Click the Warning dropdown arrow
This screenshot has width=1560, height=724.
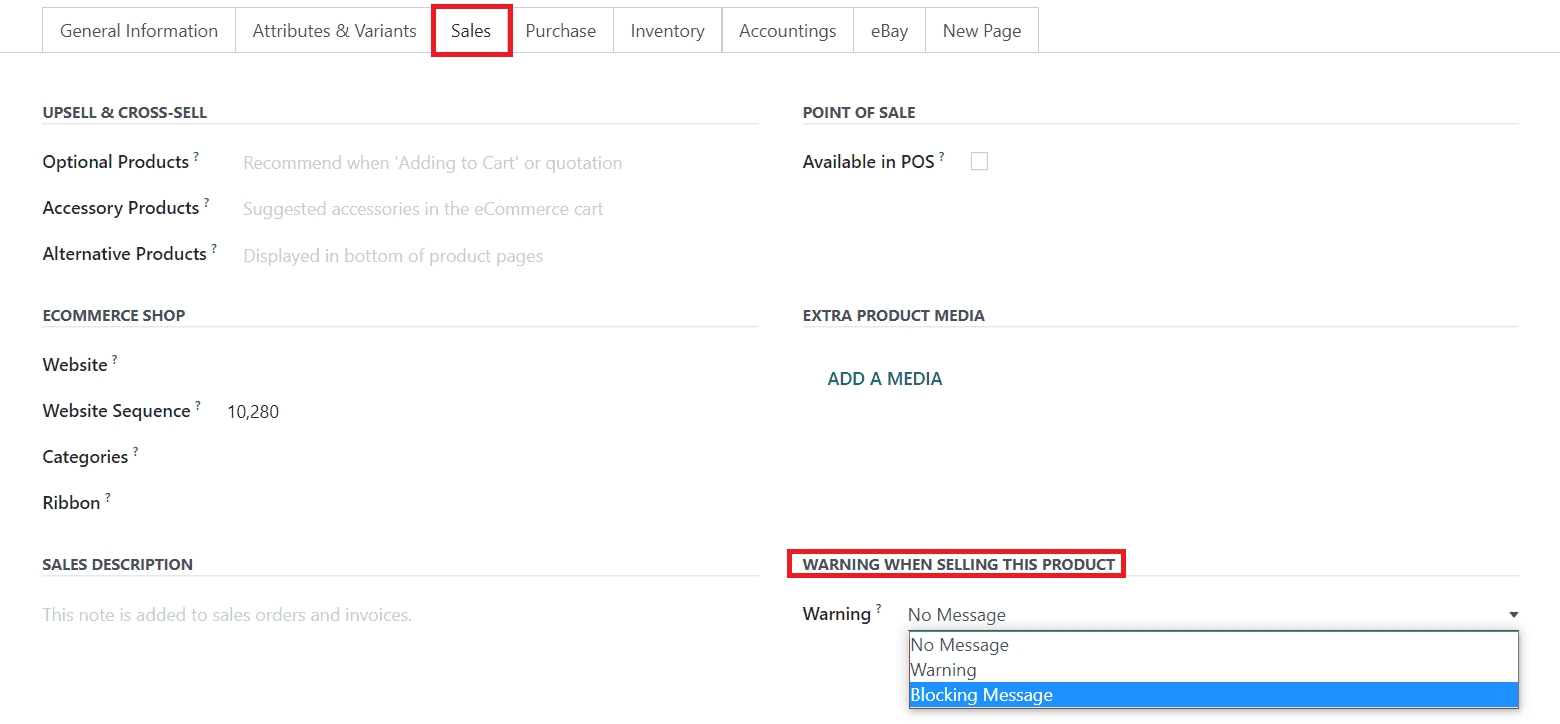(x=1513, y=615)
